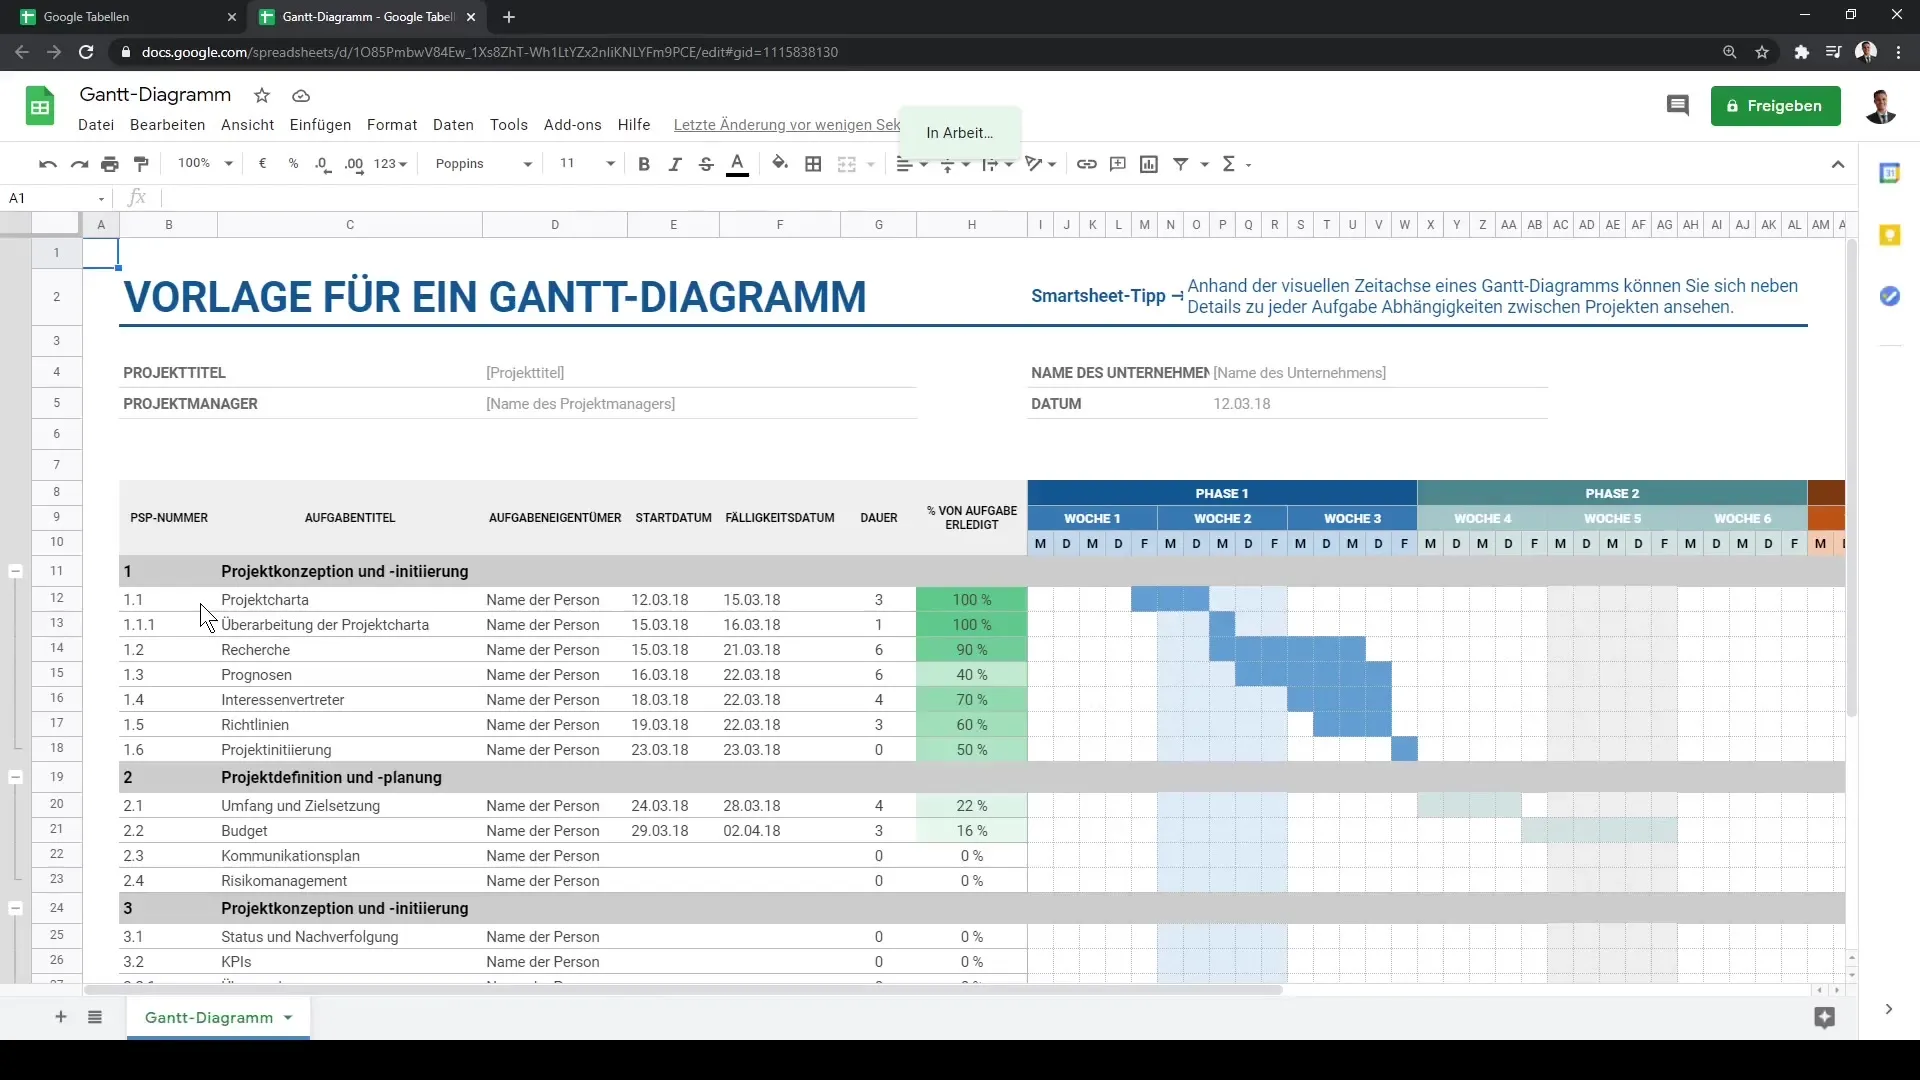1920x1080 pixels.
Task: Insert a link with the toolbar icon
Action: (1086, 164)
